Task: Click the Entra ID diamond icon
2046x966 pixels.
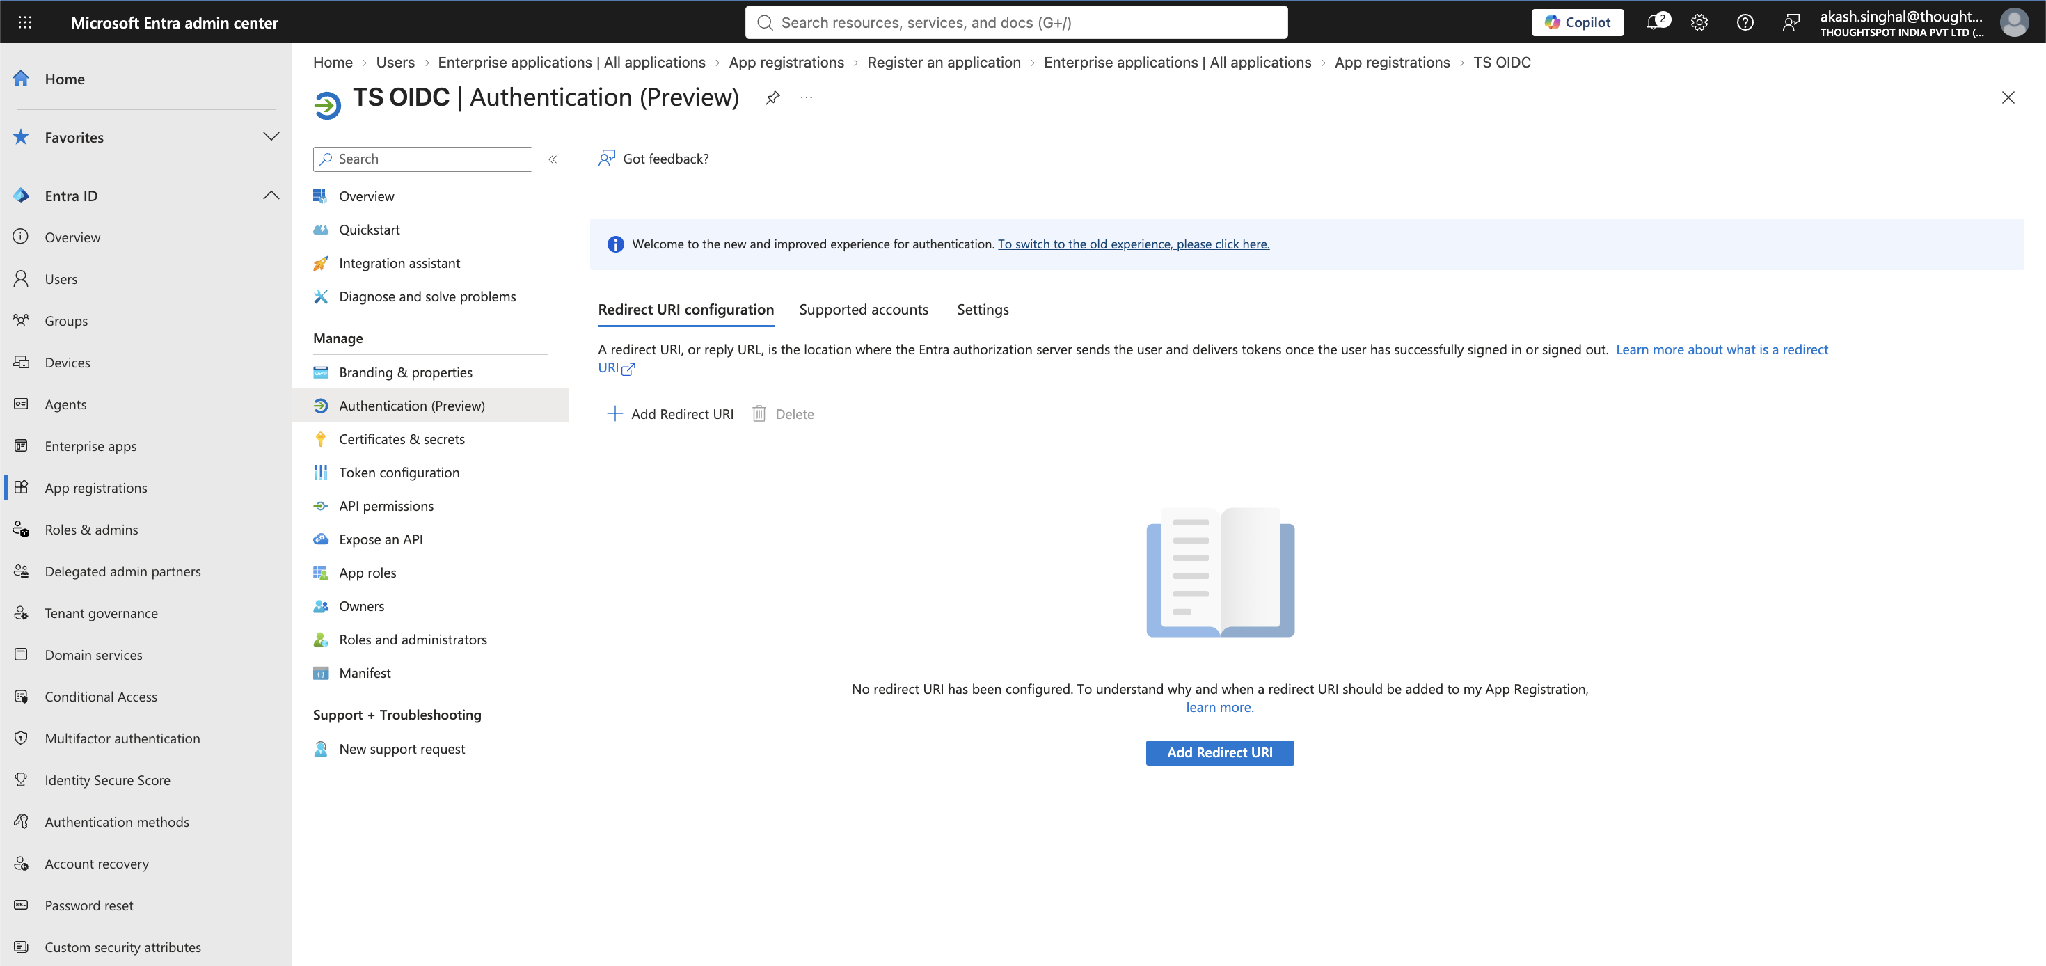Action: tap(21, 195)
